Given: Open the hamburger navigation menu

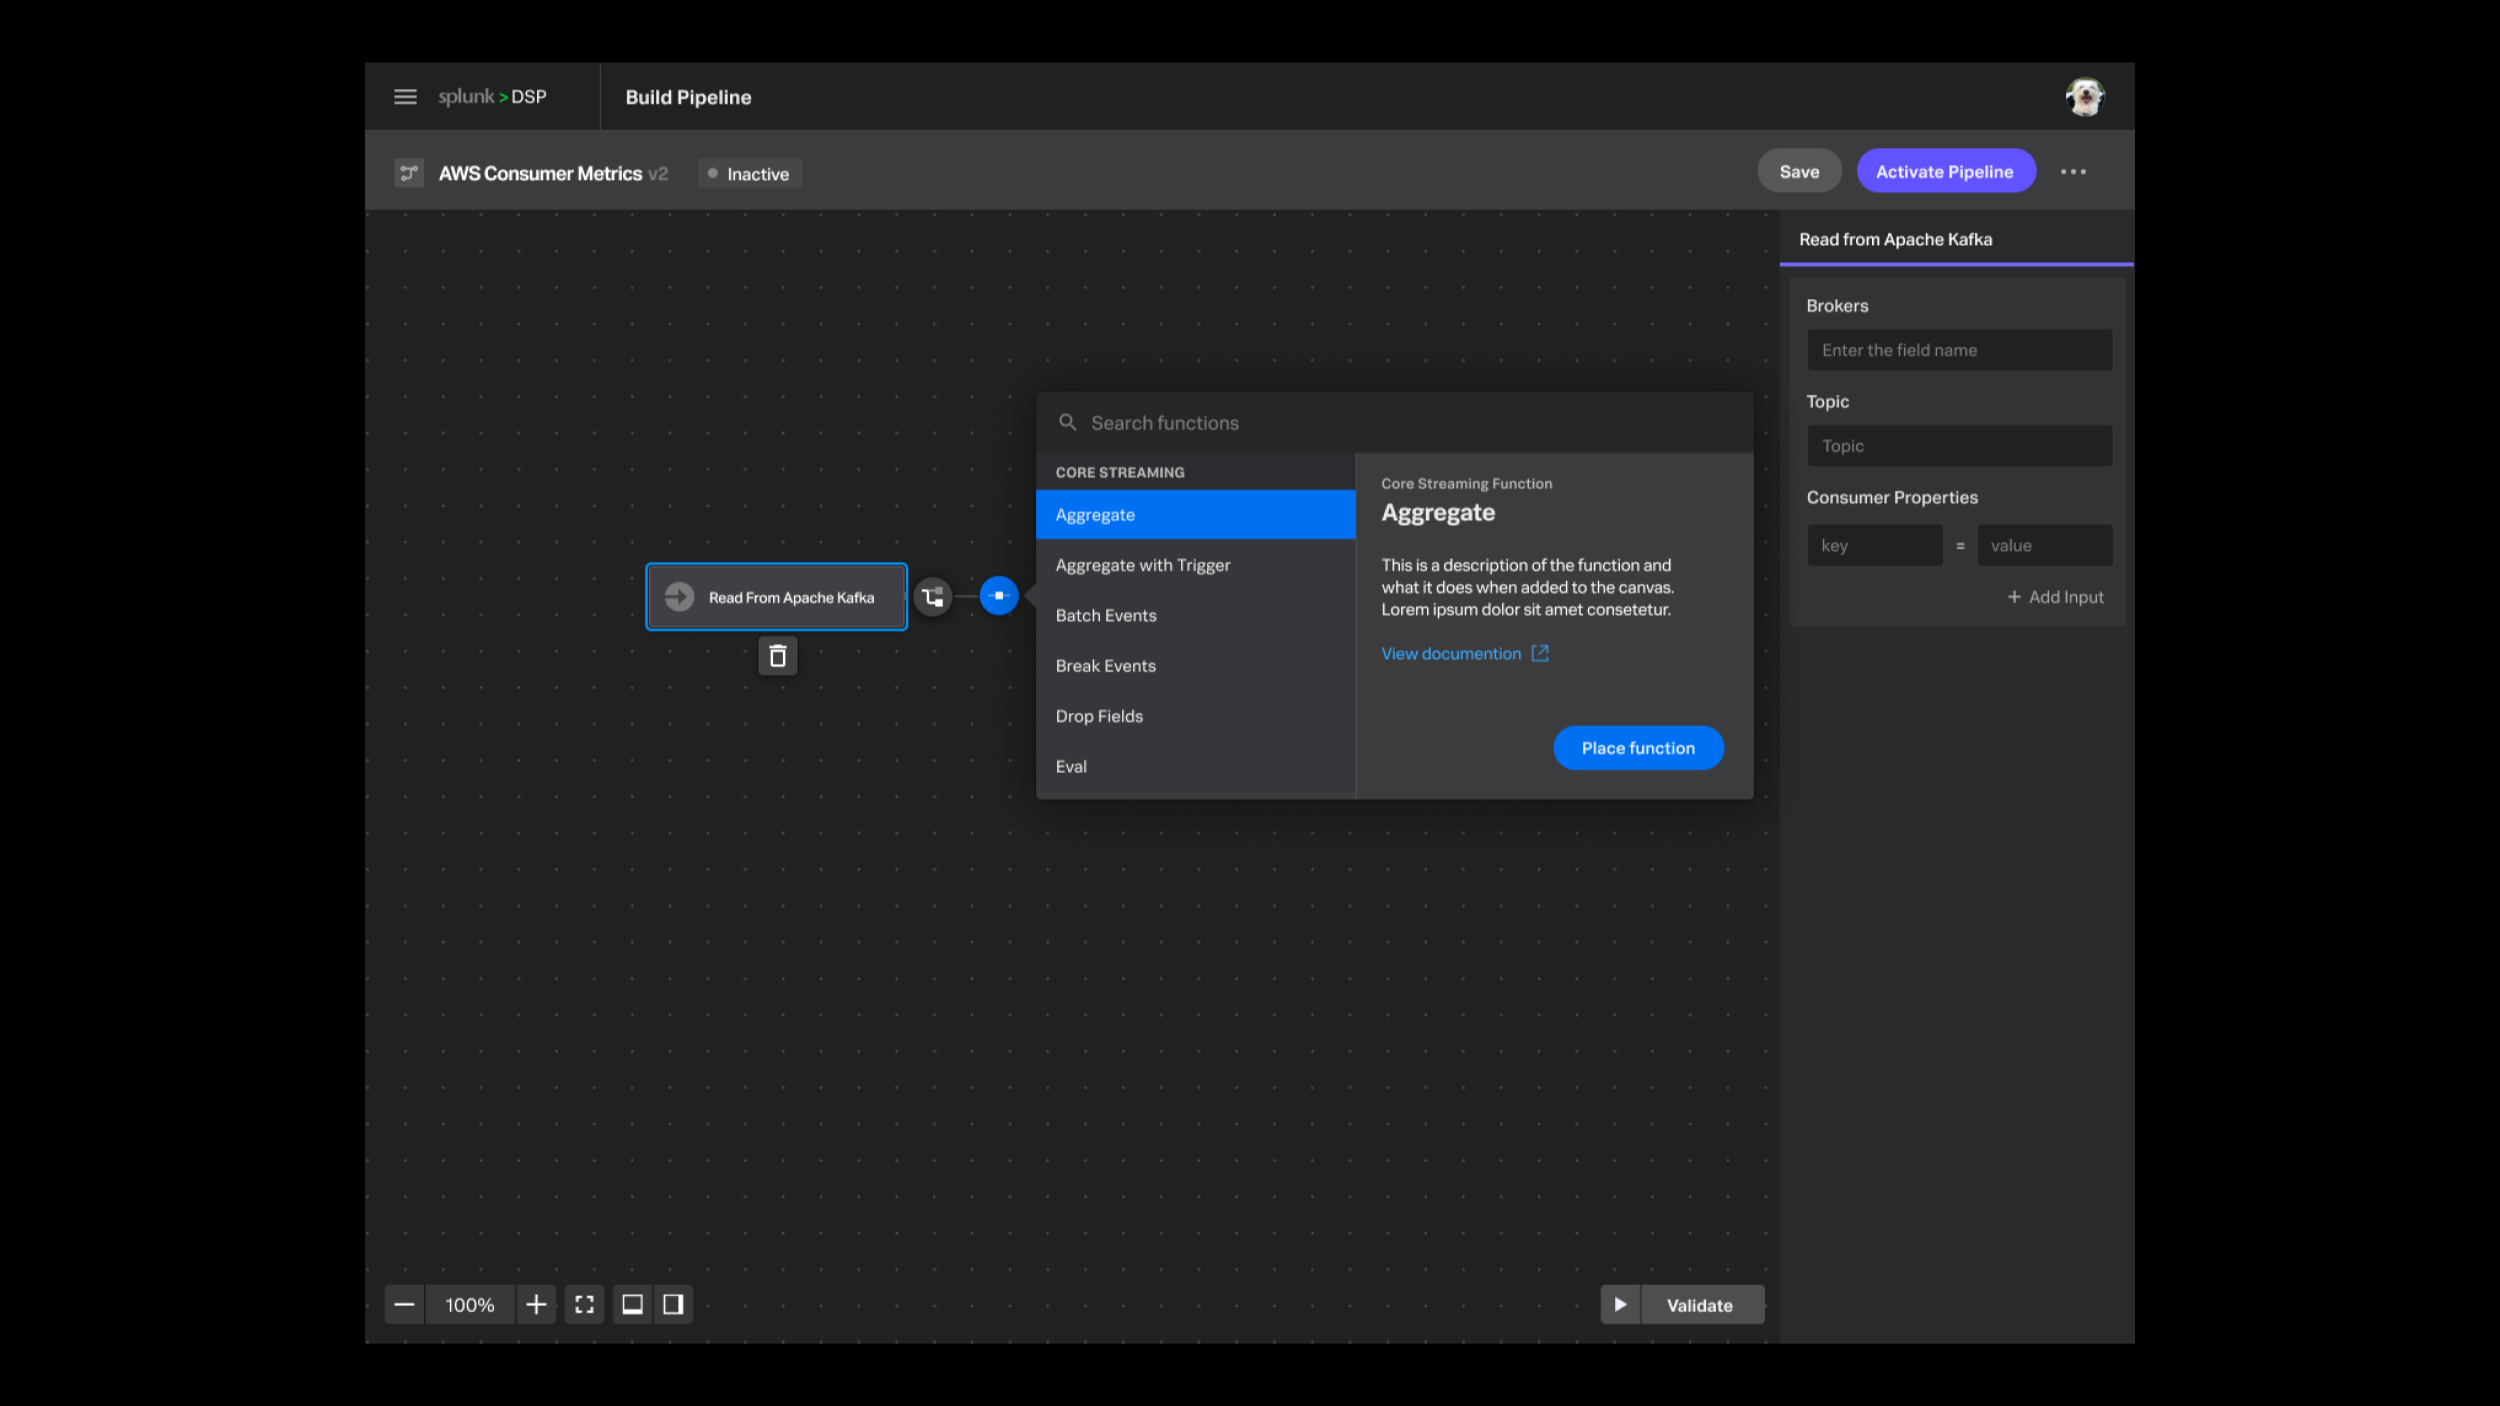Looking at the screenshot, I should pos(405,97).
